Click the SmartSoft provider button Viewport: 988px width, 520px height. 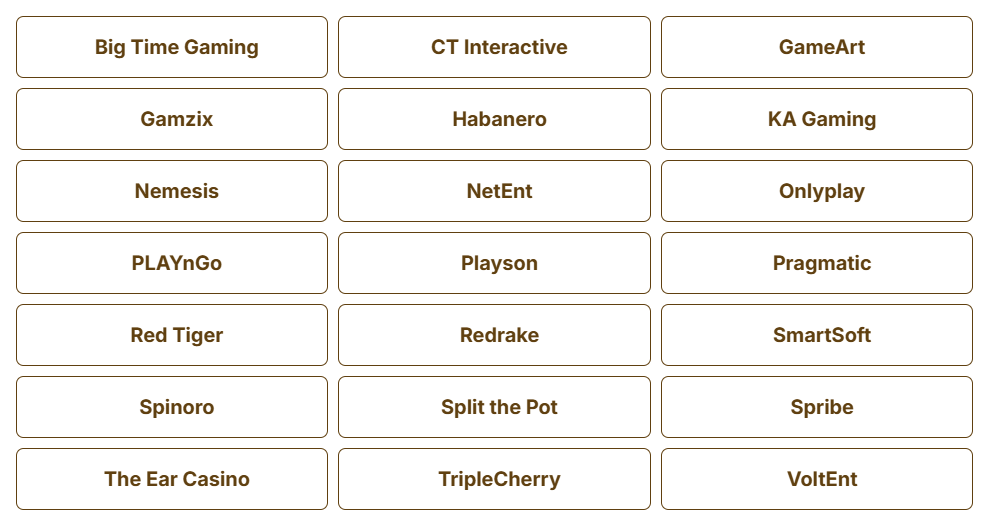[817, 335]
